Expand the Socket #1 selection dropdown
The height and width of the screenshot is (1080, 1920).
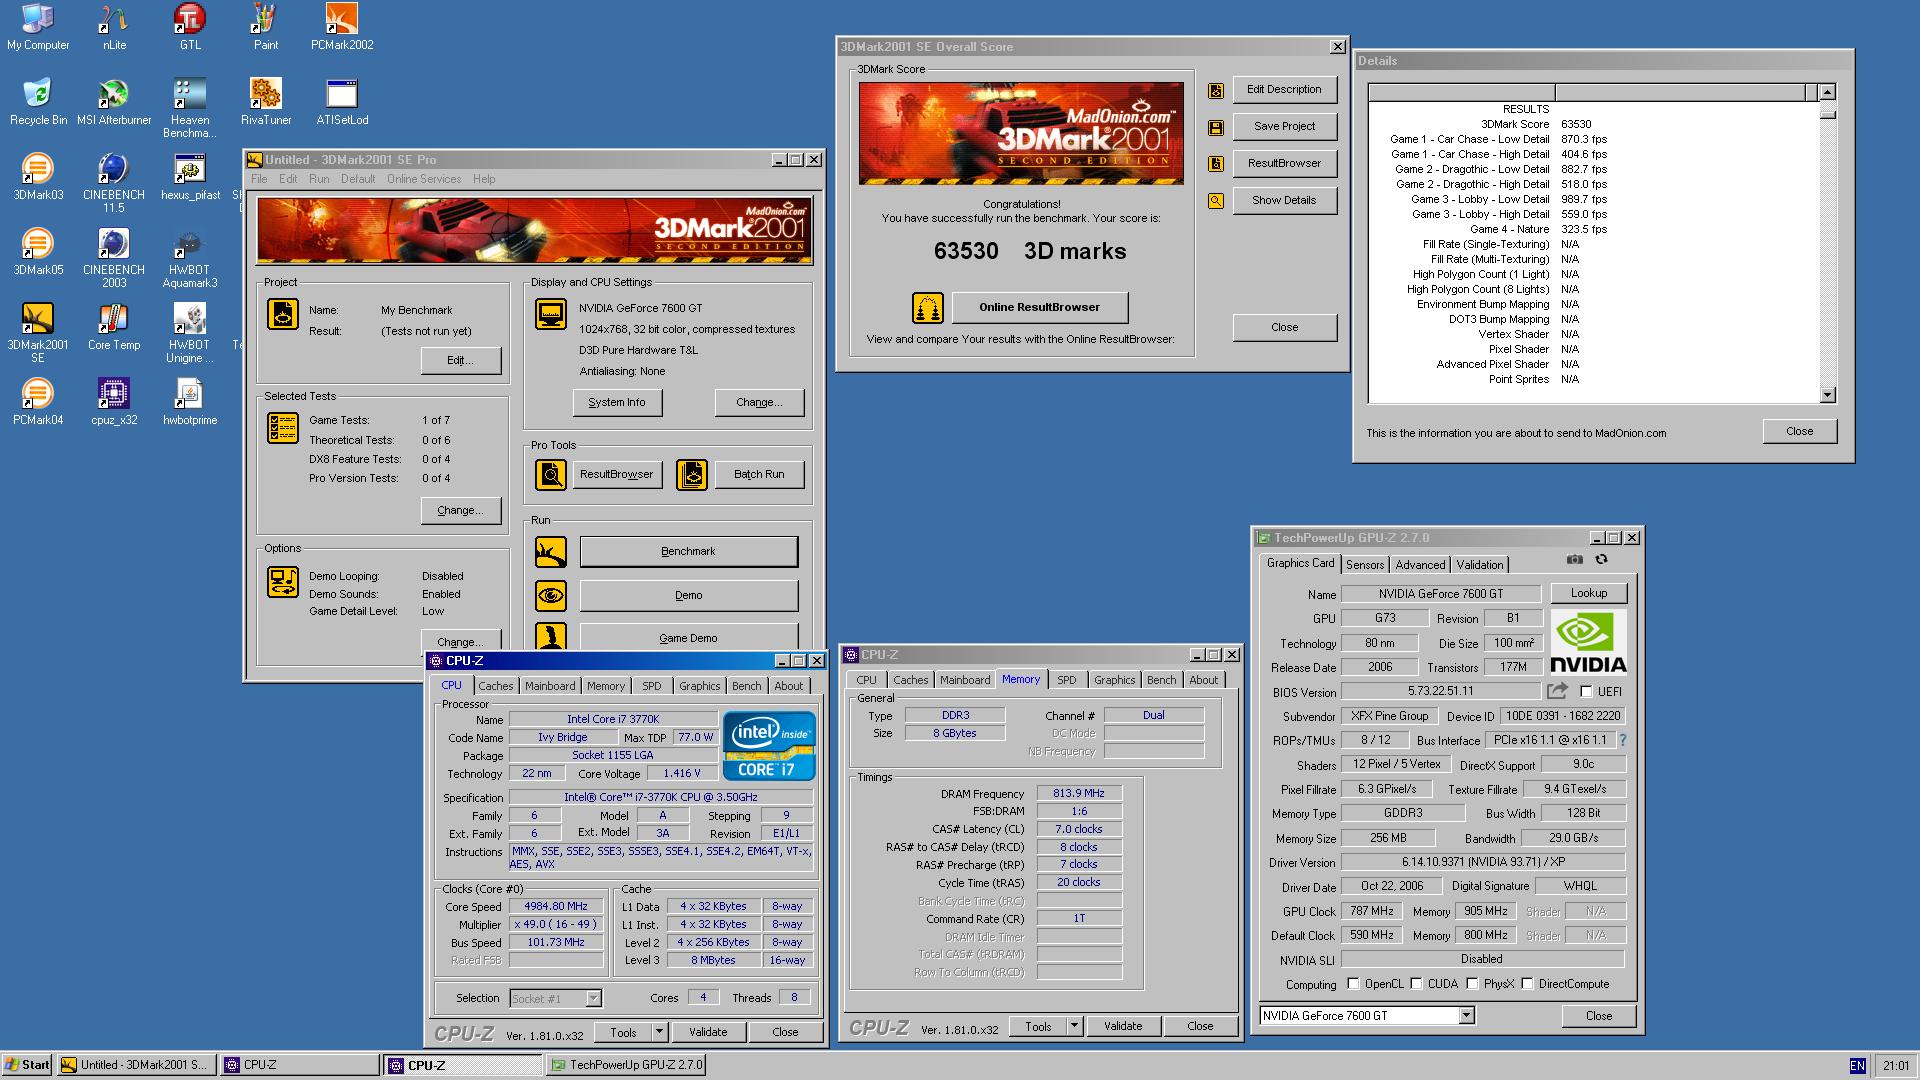point(593,998)
